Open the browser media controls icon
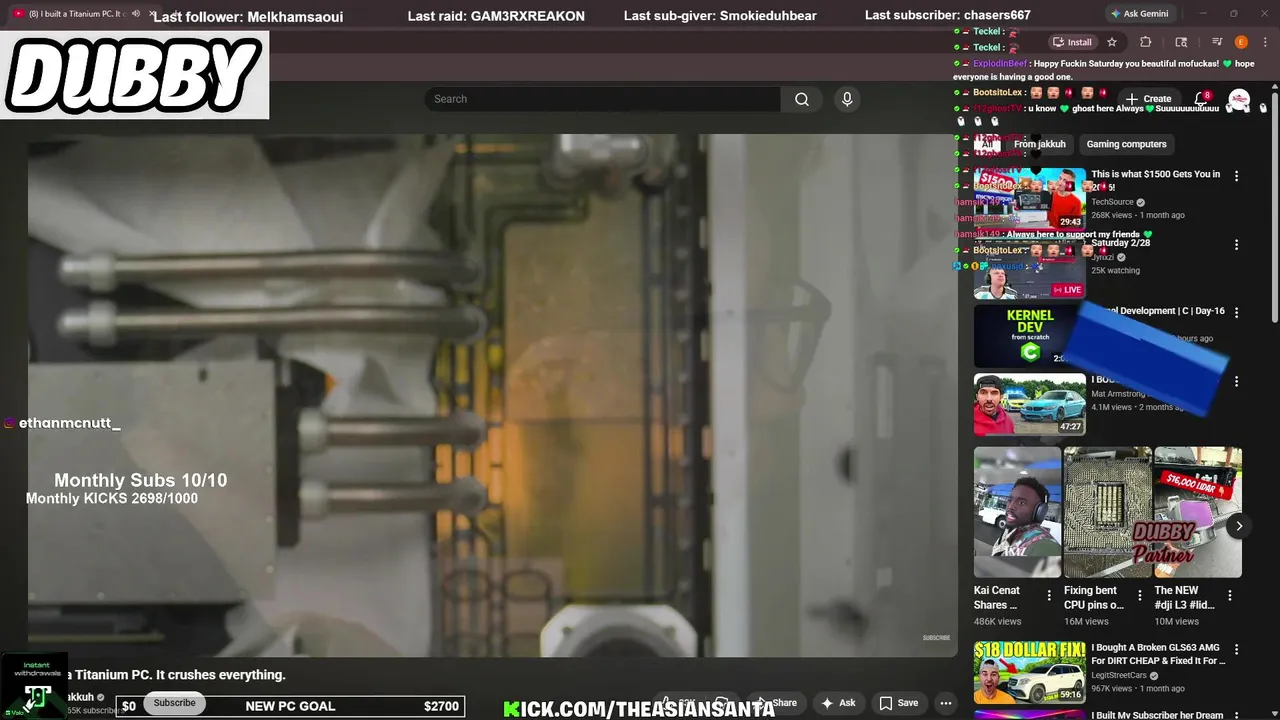Viewport: 1280px width, 720px height. point(1217,42)
